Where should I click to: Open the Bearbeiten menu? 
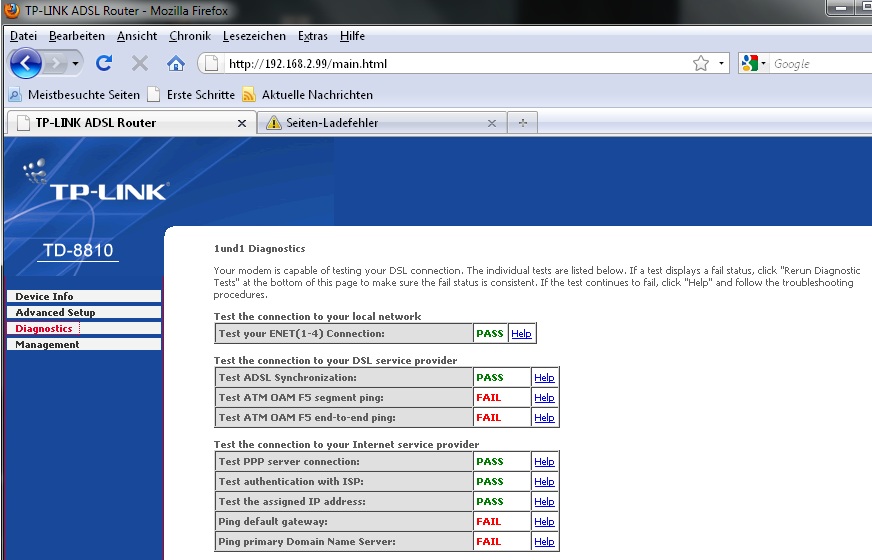pos(77,36)
